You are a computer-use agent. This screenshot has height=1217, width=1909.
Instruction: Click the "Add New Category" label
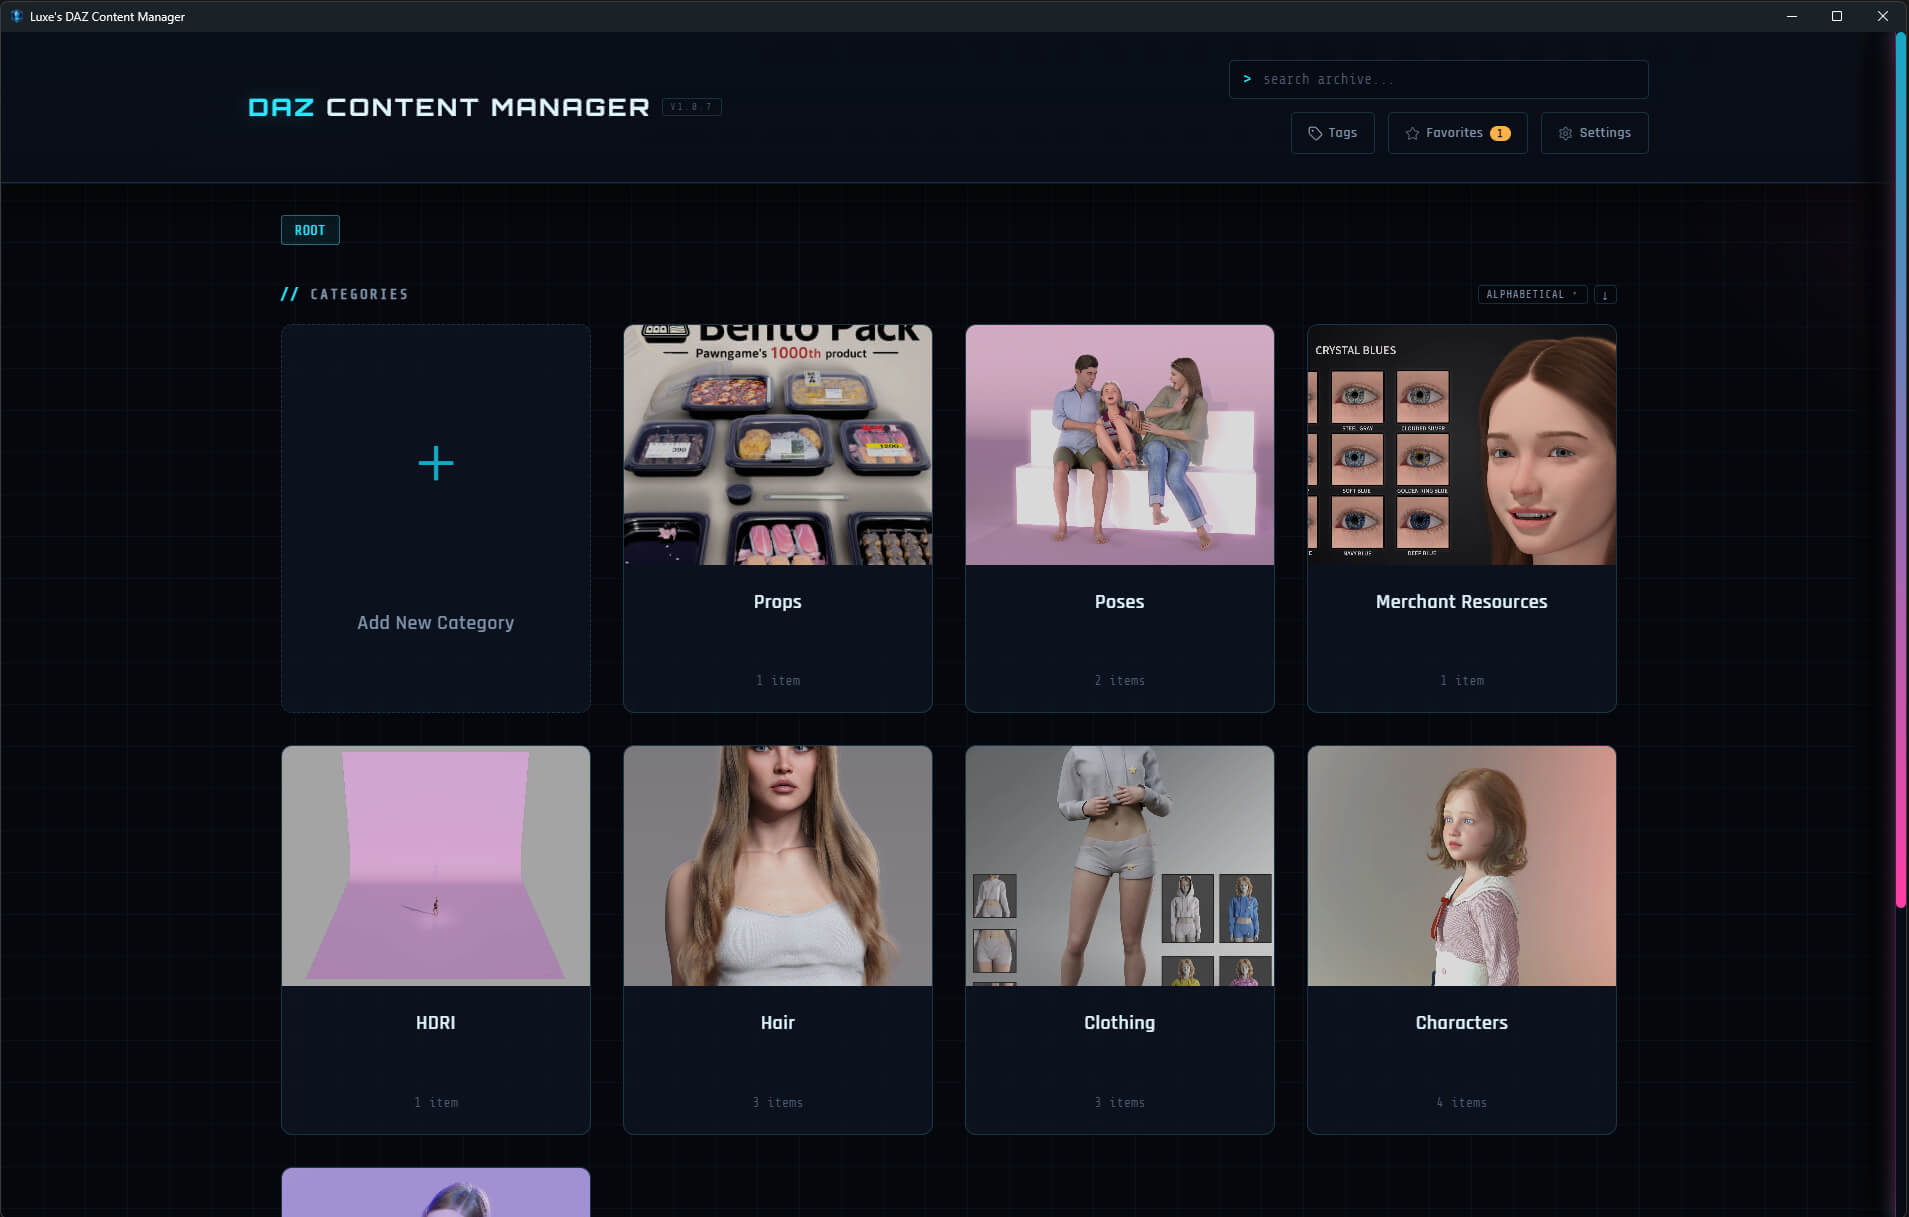click(435, 622)
